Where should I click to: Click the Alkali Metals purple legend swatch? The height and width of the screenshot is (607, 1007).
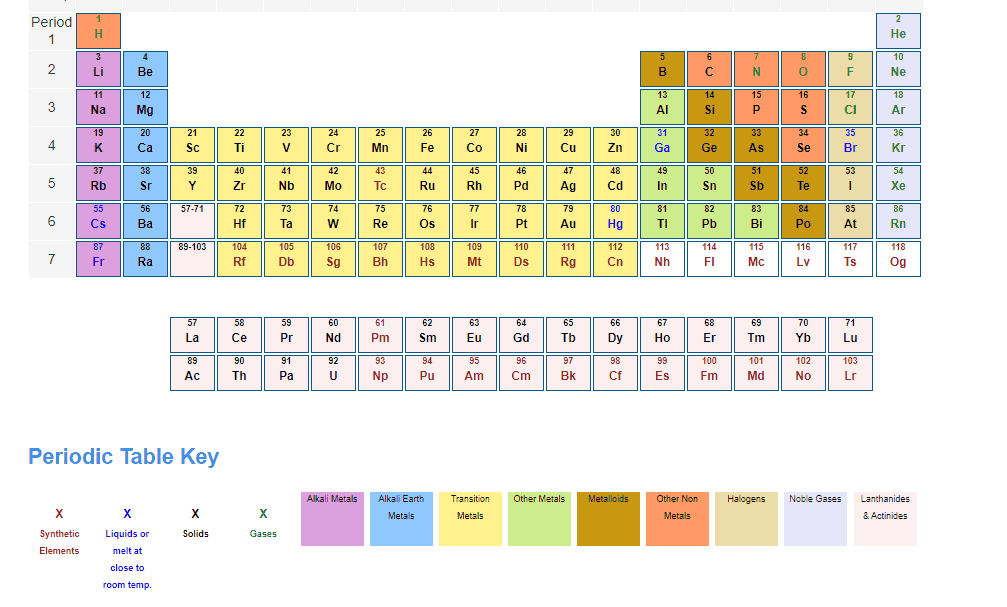(332, 519)
